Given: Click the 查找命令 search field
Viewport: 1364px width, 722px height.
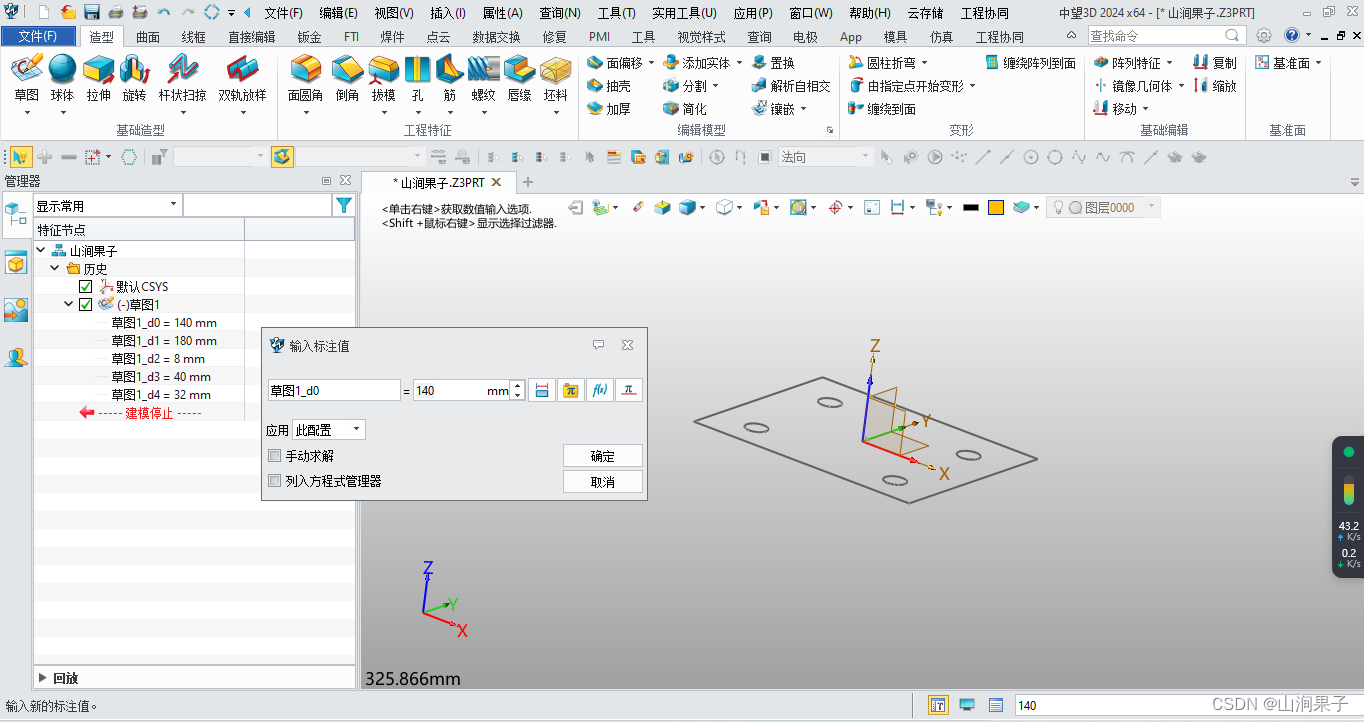Looking at the screenshot, I should [x=1165, y=35].
